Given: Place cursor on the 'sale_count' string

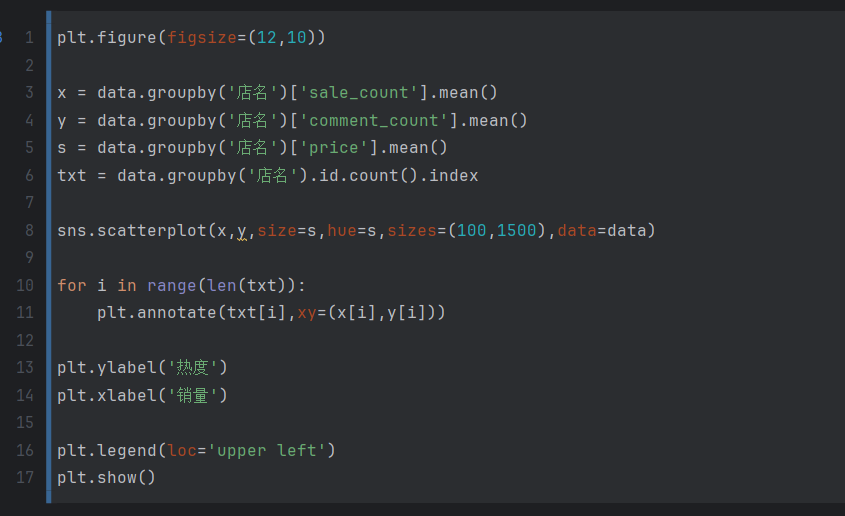Looking at the screenshot, I should [358, 93].
